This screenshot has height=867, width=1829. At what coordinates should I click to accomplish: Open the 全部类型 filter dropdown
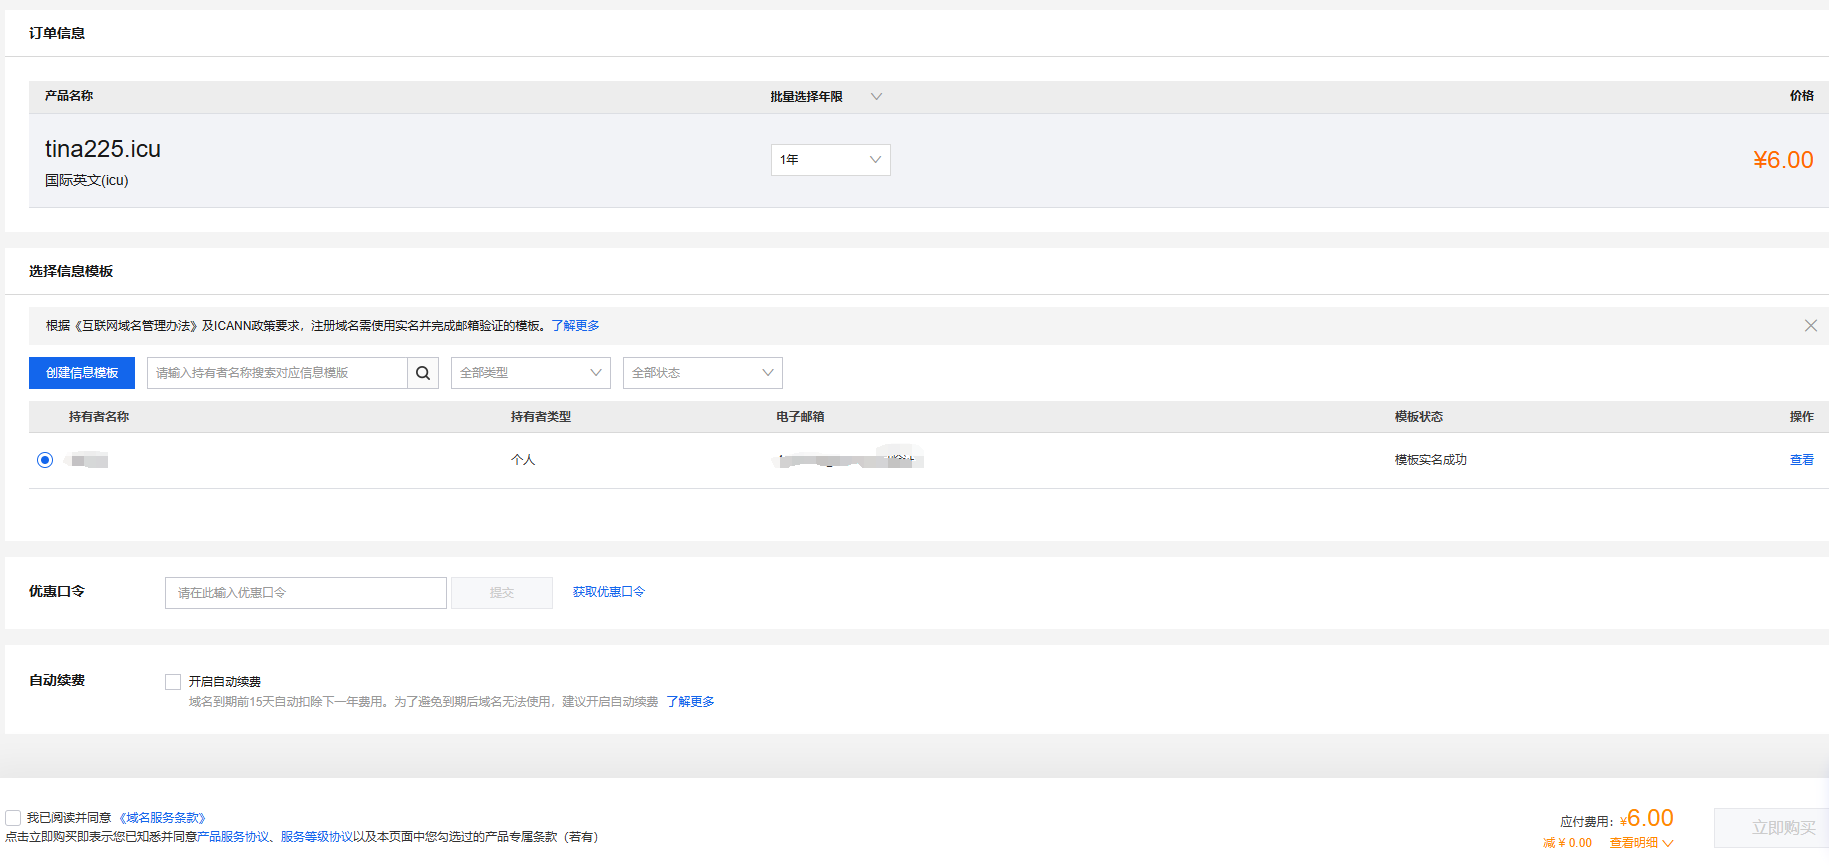point(530,373)
